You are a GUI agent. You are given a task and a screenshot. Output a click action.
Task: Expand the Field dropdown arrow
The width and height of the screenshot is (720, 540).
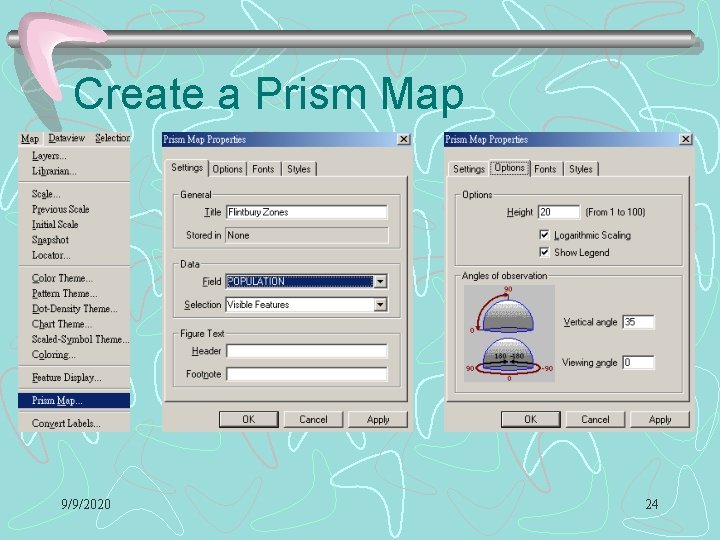click(380, 281)
